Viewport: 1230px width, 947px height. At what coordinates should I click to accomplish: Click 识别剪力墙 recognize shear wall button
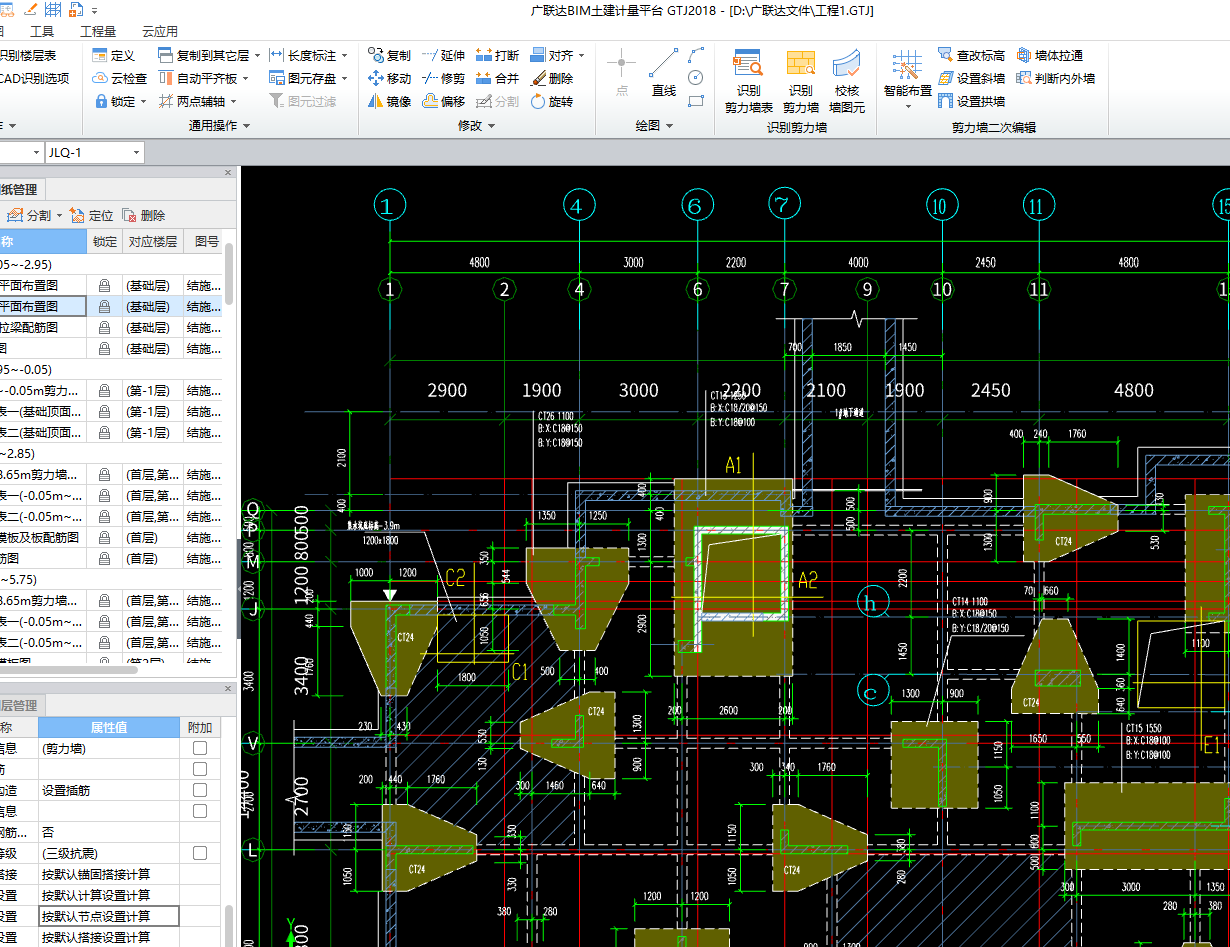tap(800, 80)
